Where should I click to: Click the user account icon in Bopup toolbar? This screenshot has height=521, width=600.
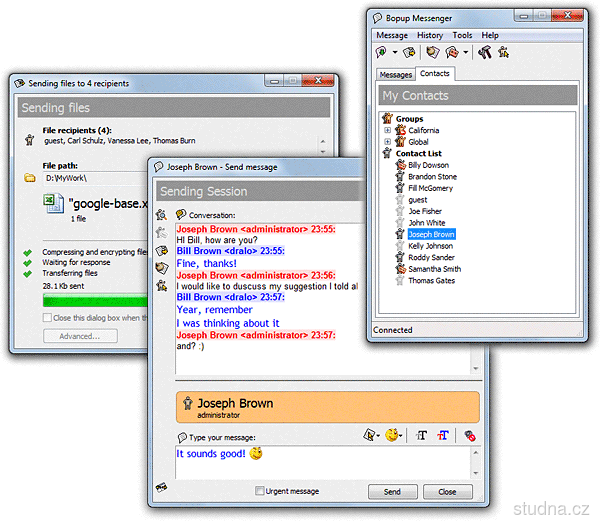pyautogui.click(x=504, y=52)
